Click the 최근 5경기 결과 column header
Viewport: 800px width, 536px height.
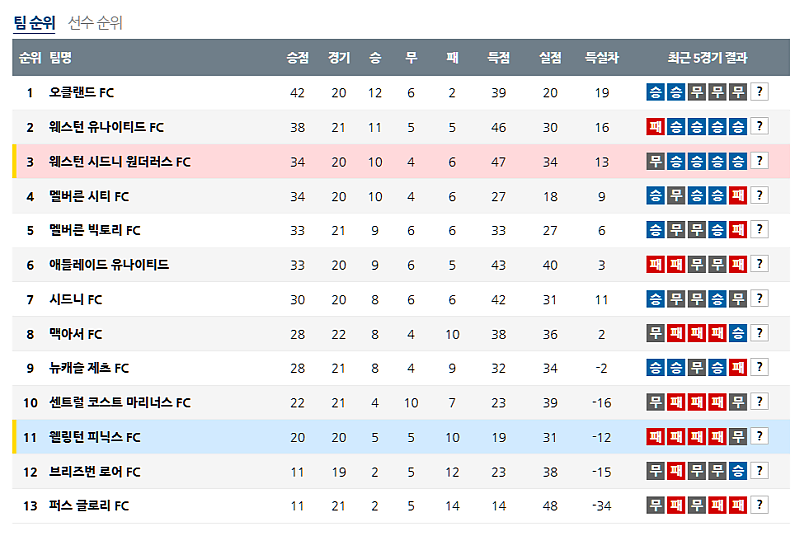pyautogui.click(x=707, y=58)
